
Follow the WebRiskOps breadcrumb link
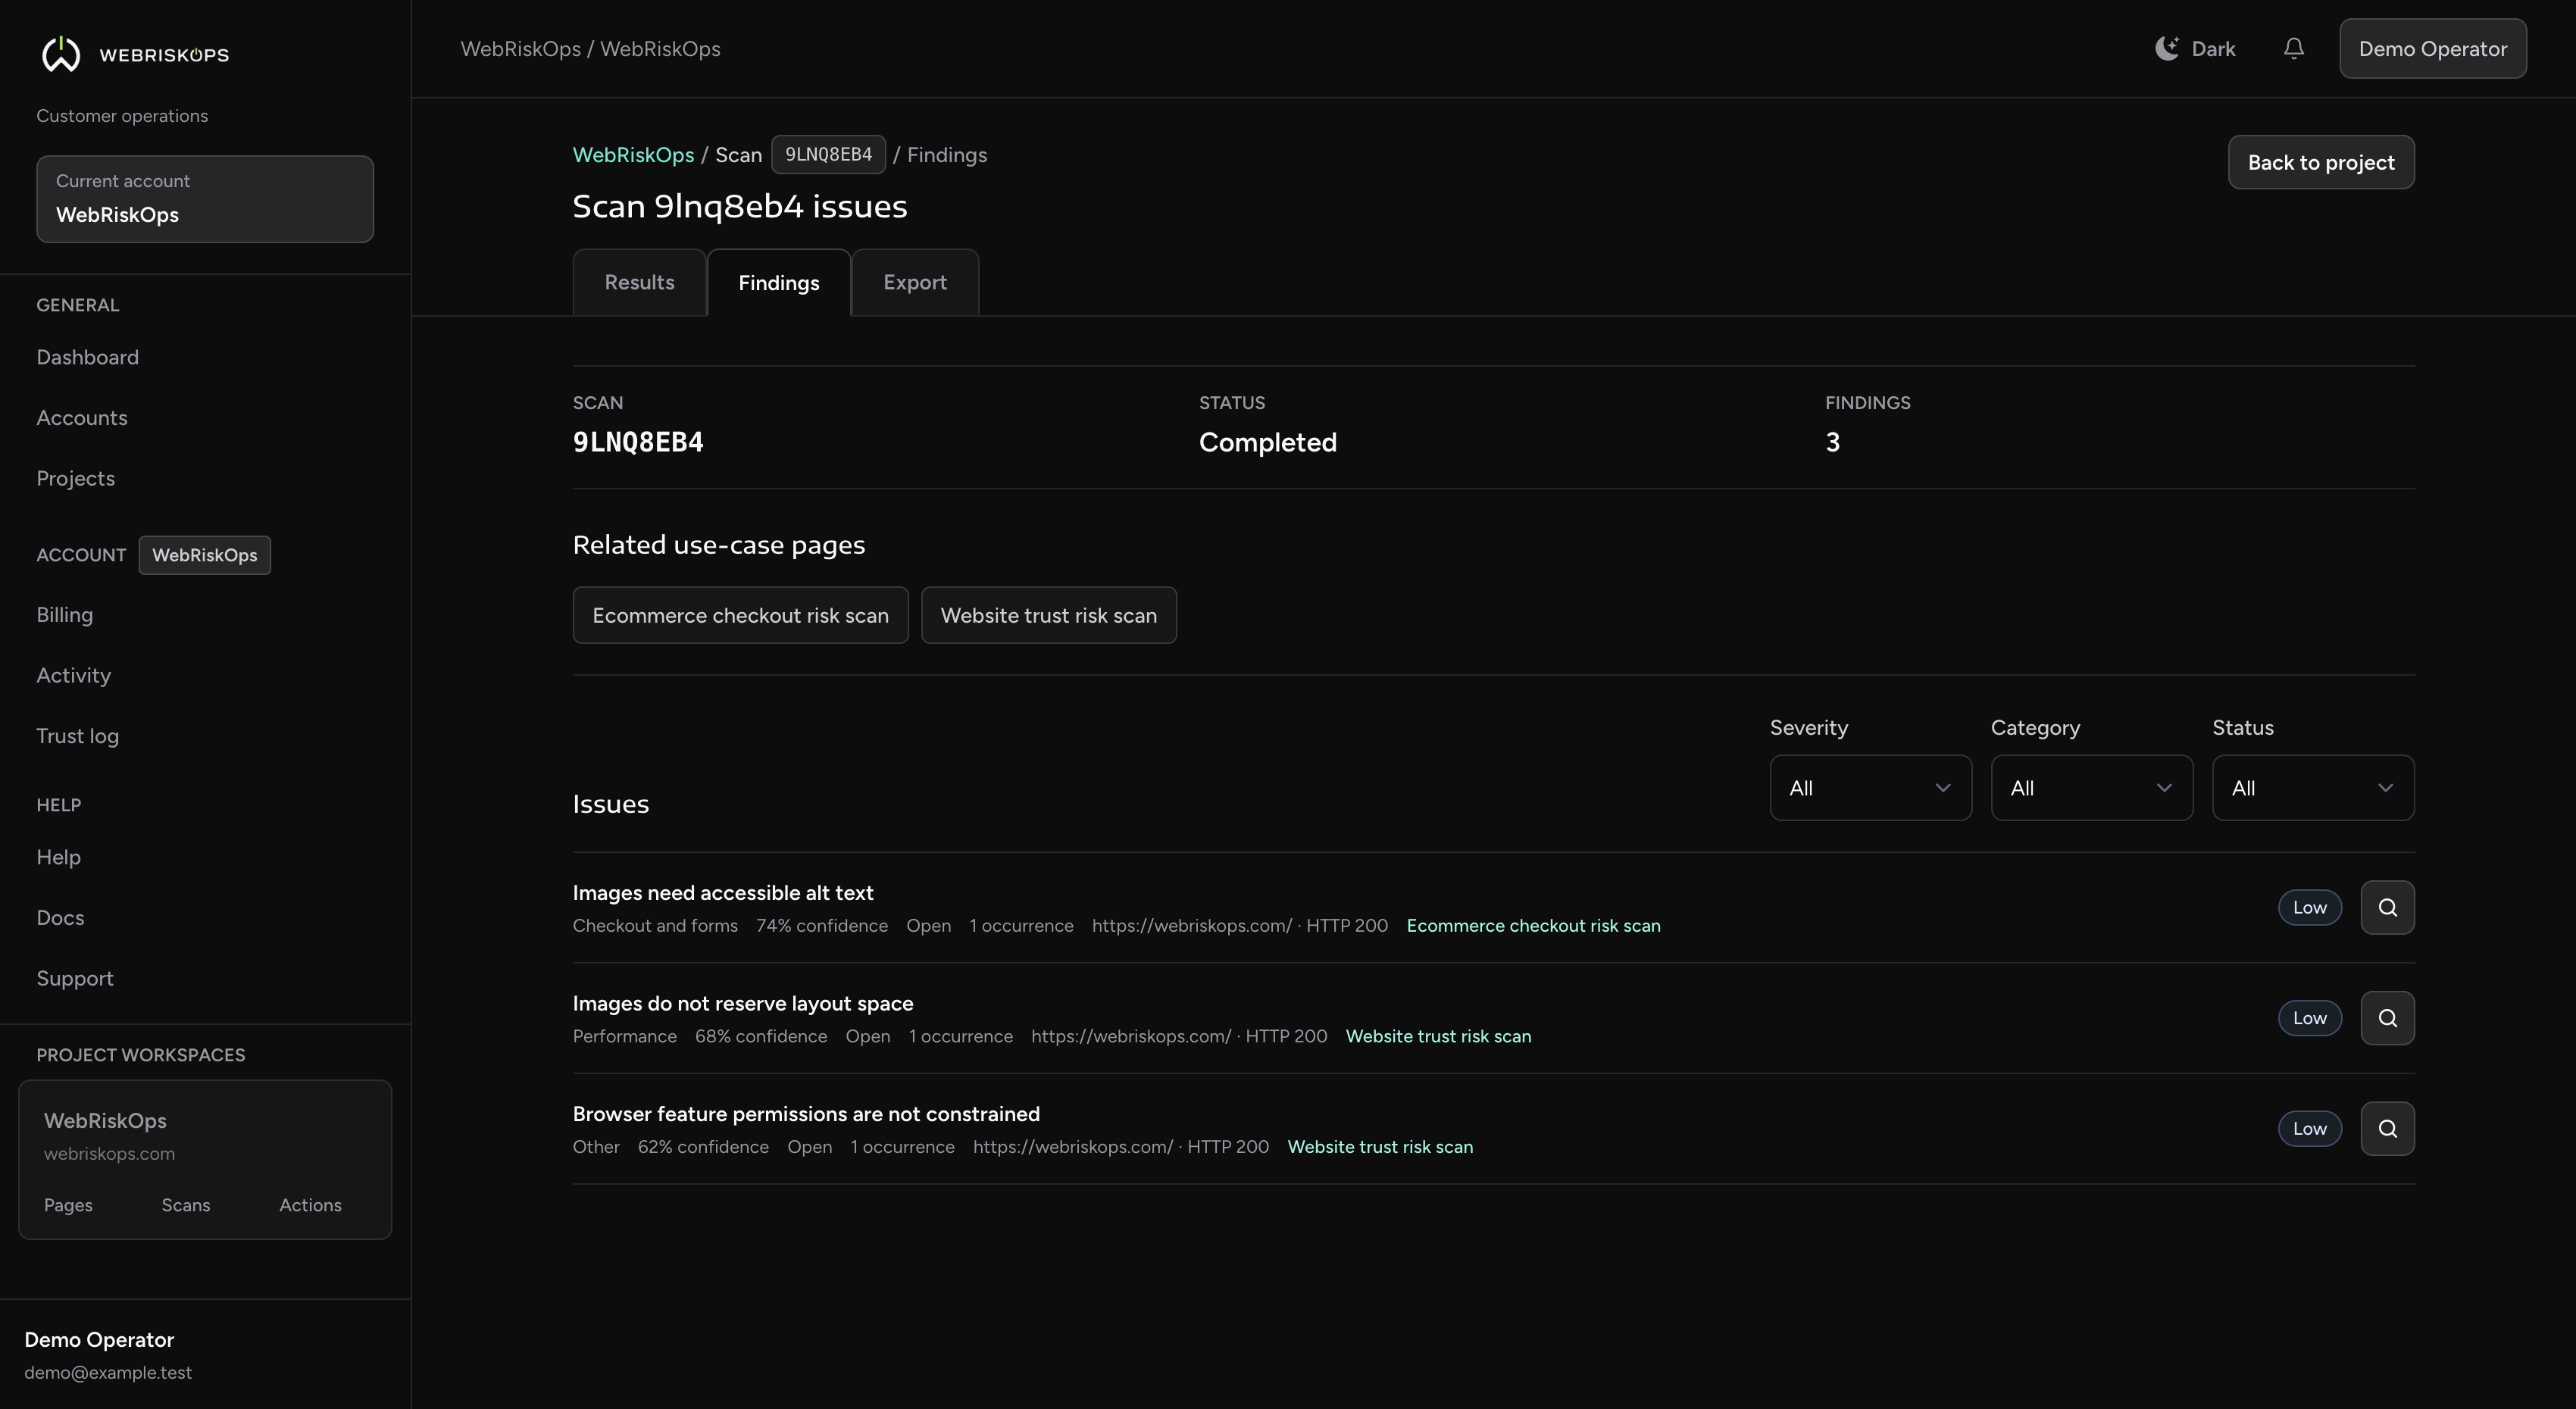point(633,155)
